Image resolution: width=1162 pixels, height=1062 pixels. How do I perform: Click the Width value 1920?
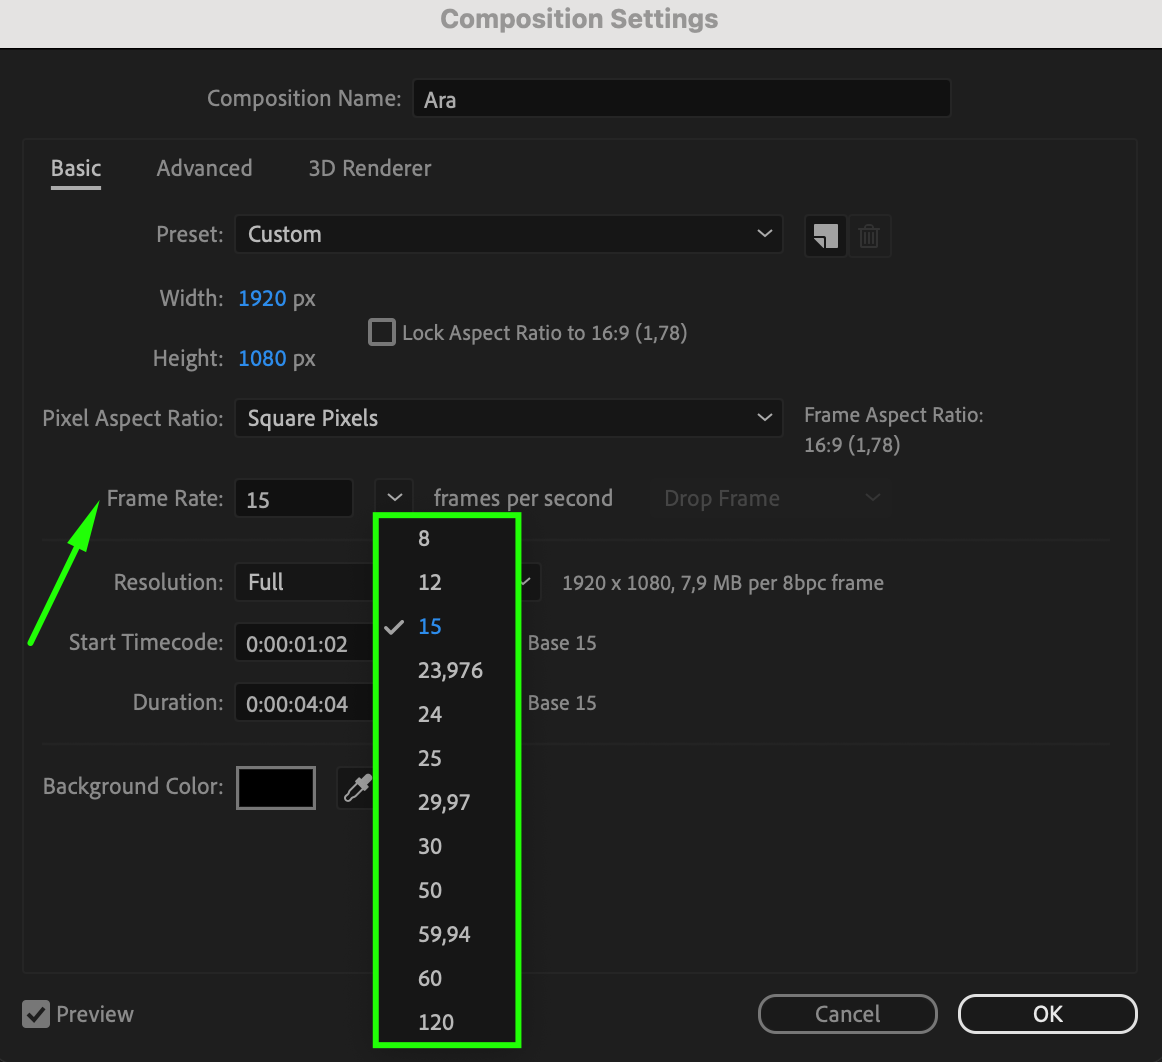click(262, 298)
